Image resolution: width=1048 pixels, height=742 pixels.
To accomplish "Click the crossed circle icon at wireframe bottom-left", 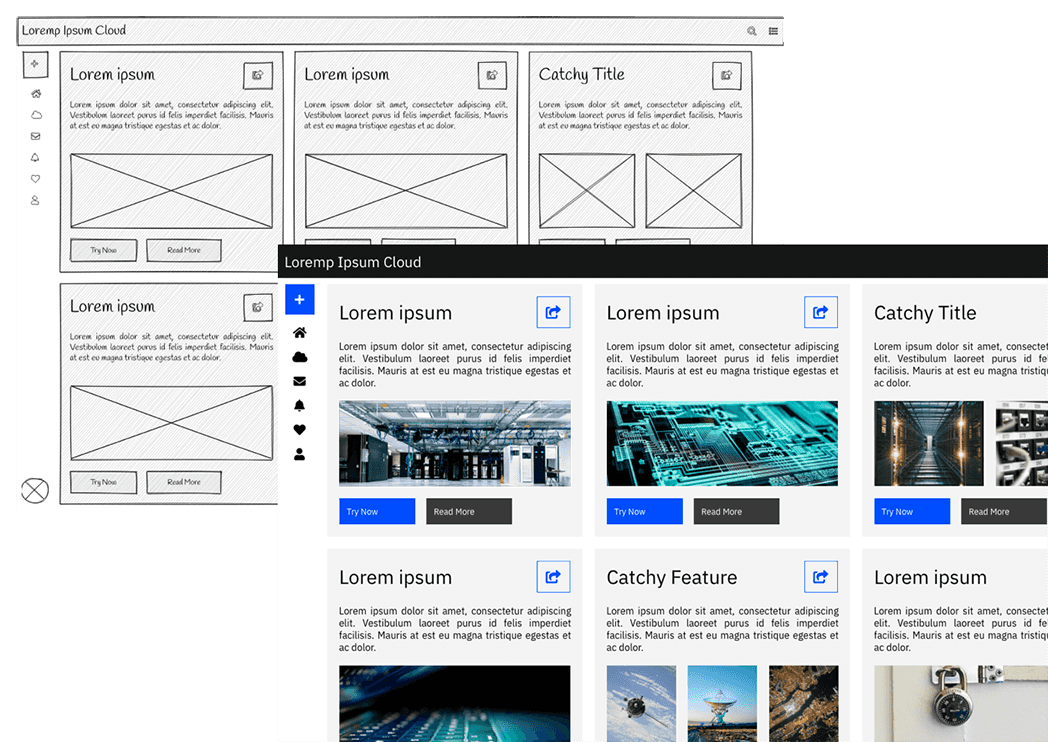I will click(35, 490).
